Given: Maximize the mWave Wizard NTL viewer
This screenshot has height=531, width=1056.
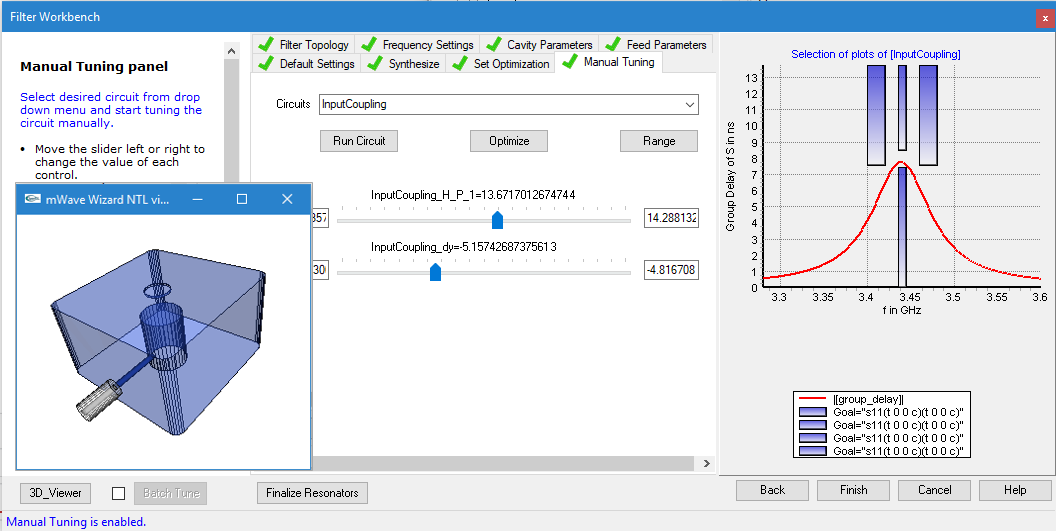Looking at the screenshot, I should point(242,199).
